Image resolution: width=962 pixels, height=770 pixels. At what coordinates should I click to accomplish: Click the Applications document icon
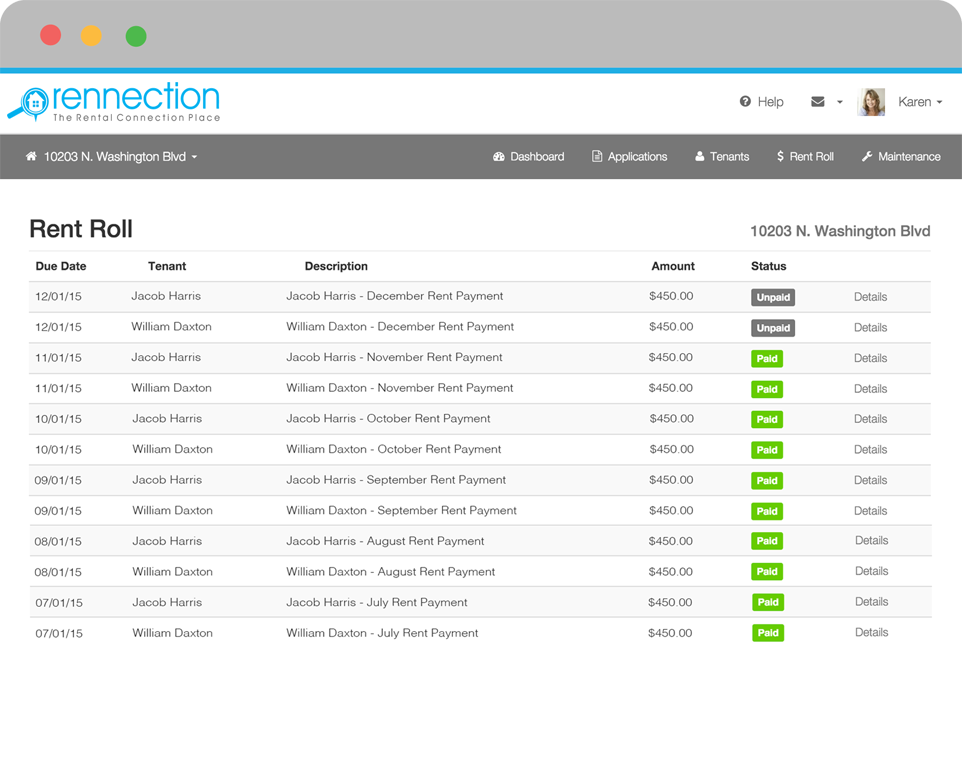[x=597, y=157]
